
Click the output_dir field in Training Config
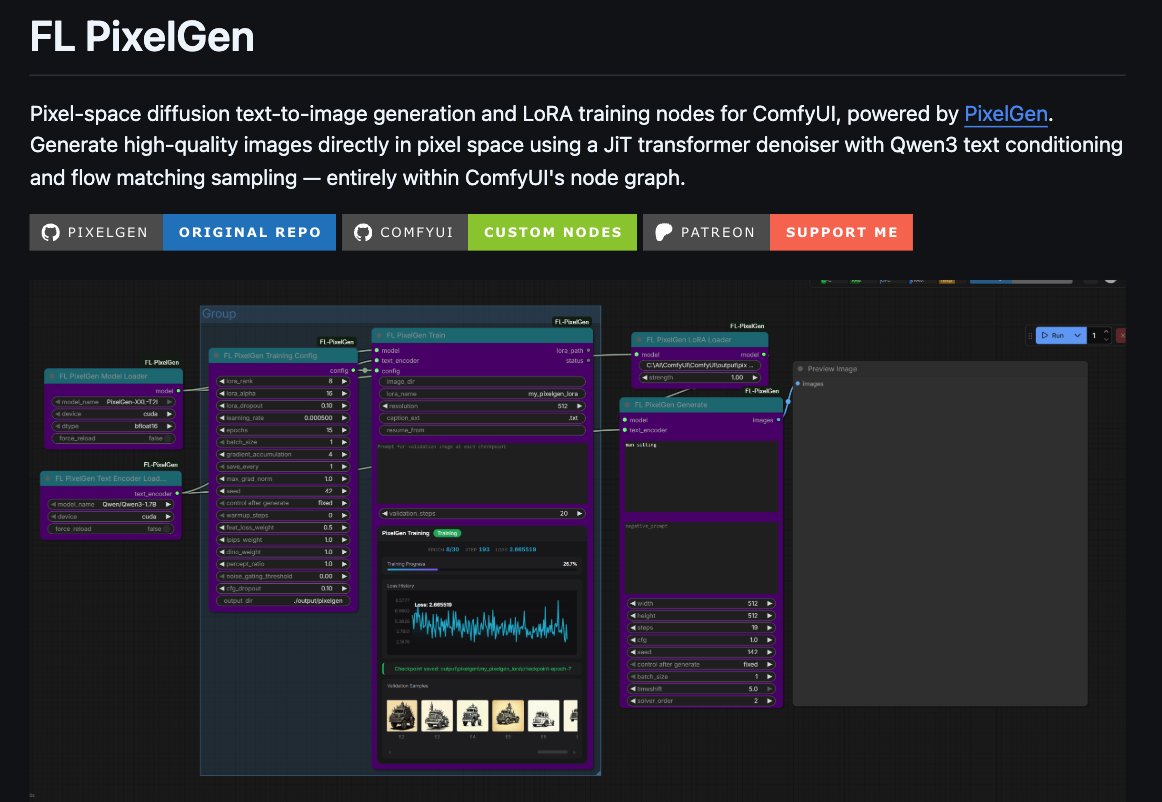click(x=283, y=600)
